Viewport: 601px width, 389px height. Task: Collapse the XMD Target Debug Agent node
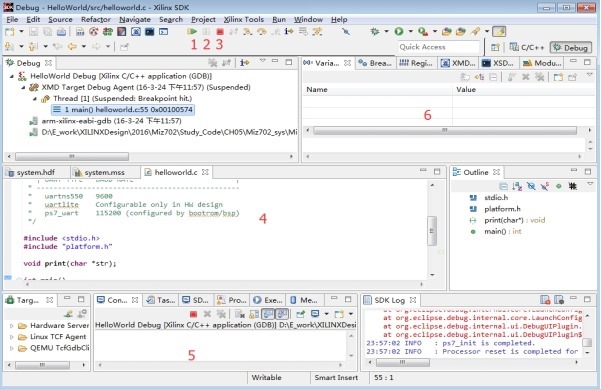coord(23,87)
